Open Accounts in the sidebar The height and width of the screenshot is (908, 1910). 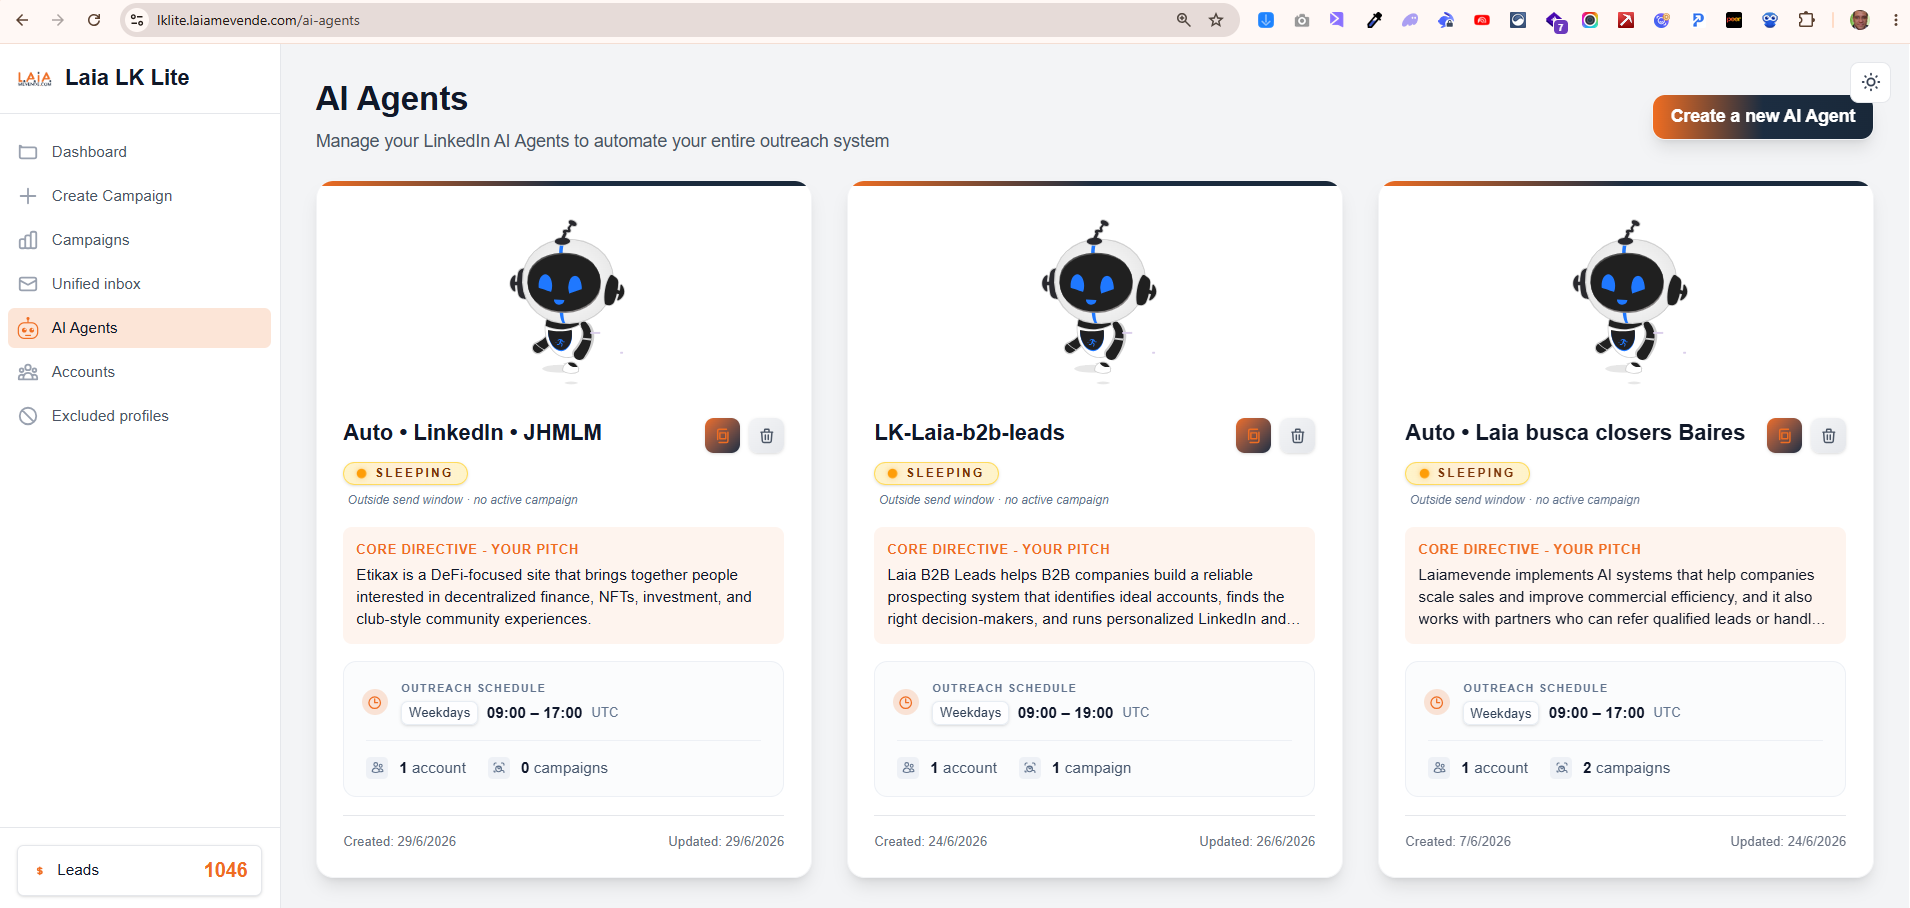coord(139,372)
